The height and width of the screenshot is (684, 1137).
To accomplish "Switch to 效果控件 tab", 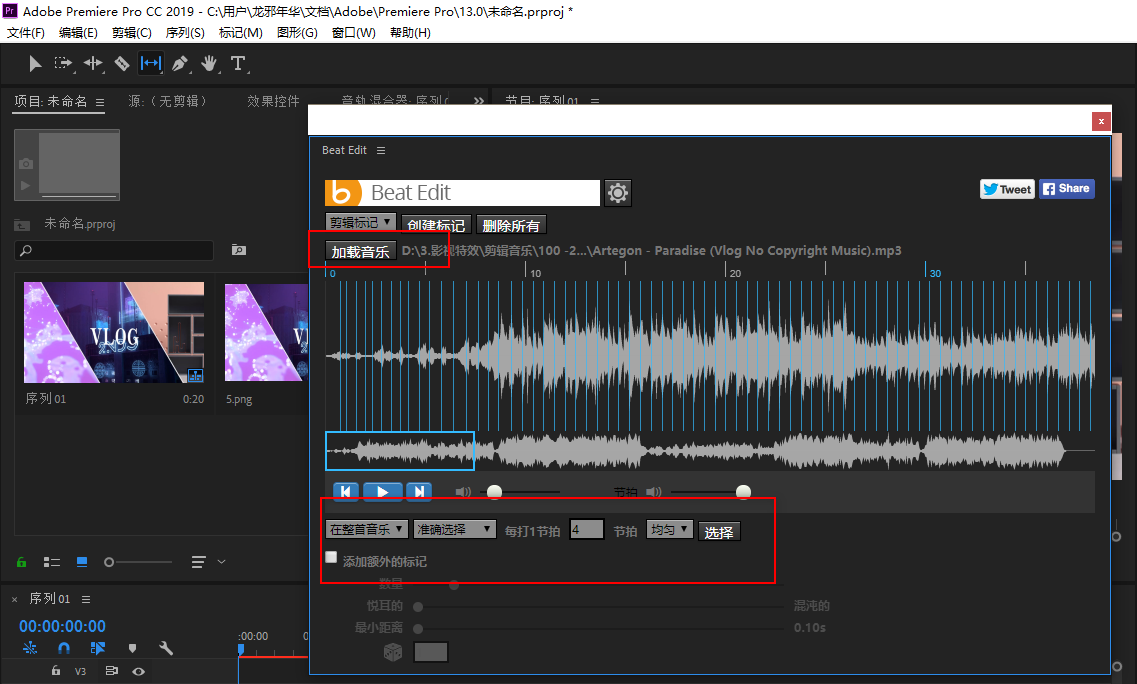I will tap(273, 101).
